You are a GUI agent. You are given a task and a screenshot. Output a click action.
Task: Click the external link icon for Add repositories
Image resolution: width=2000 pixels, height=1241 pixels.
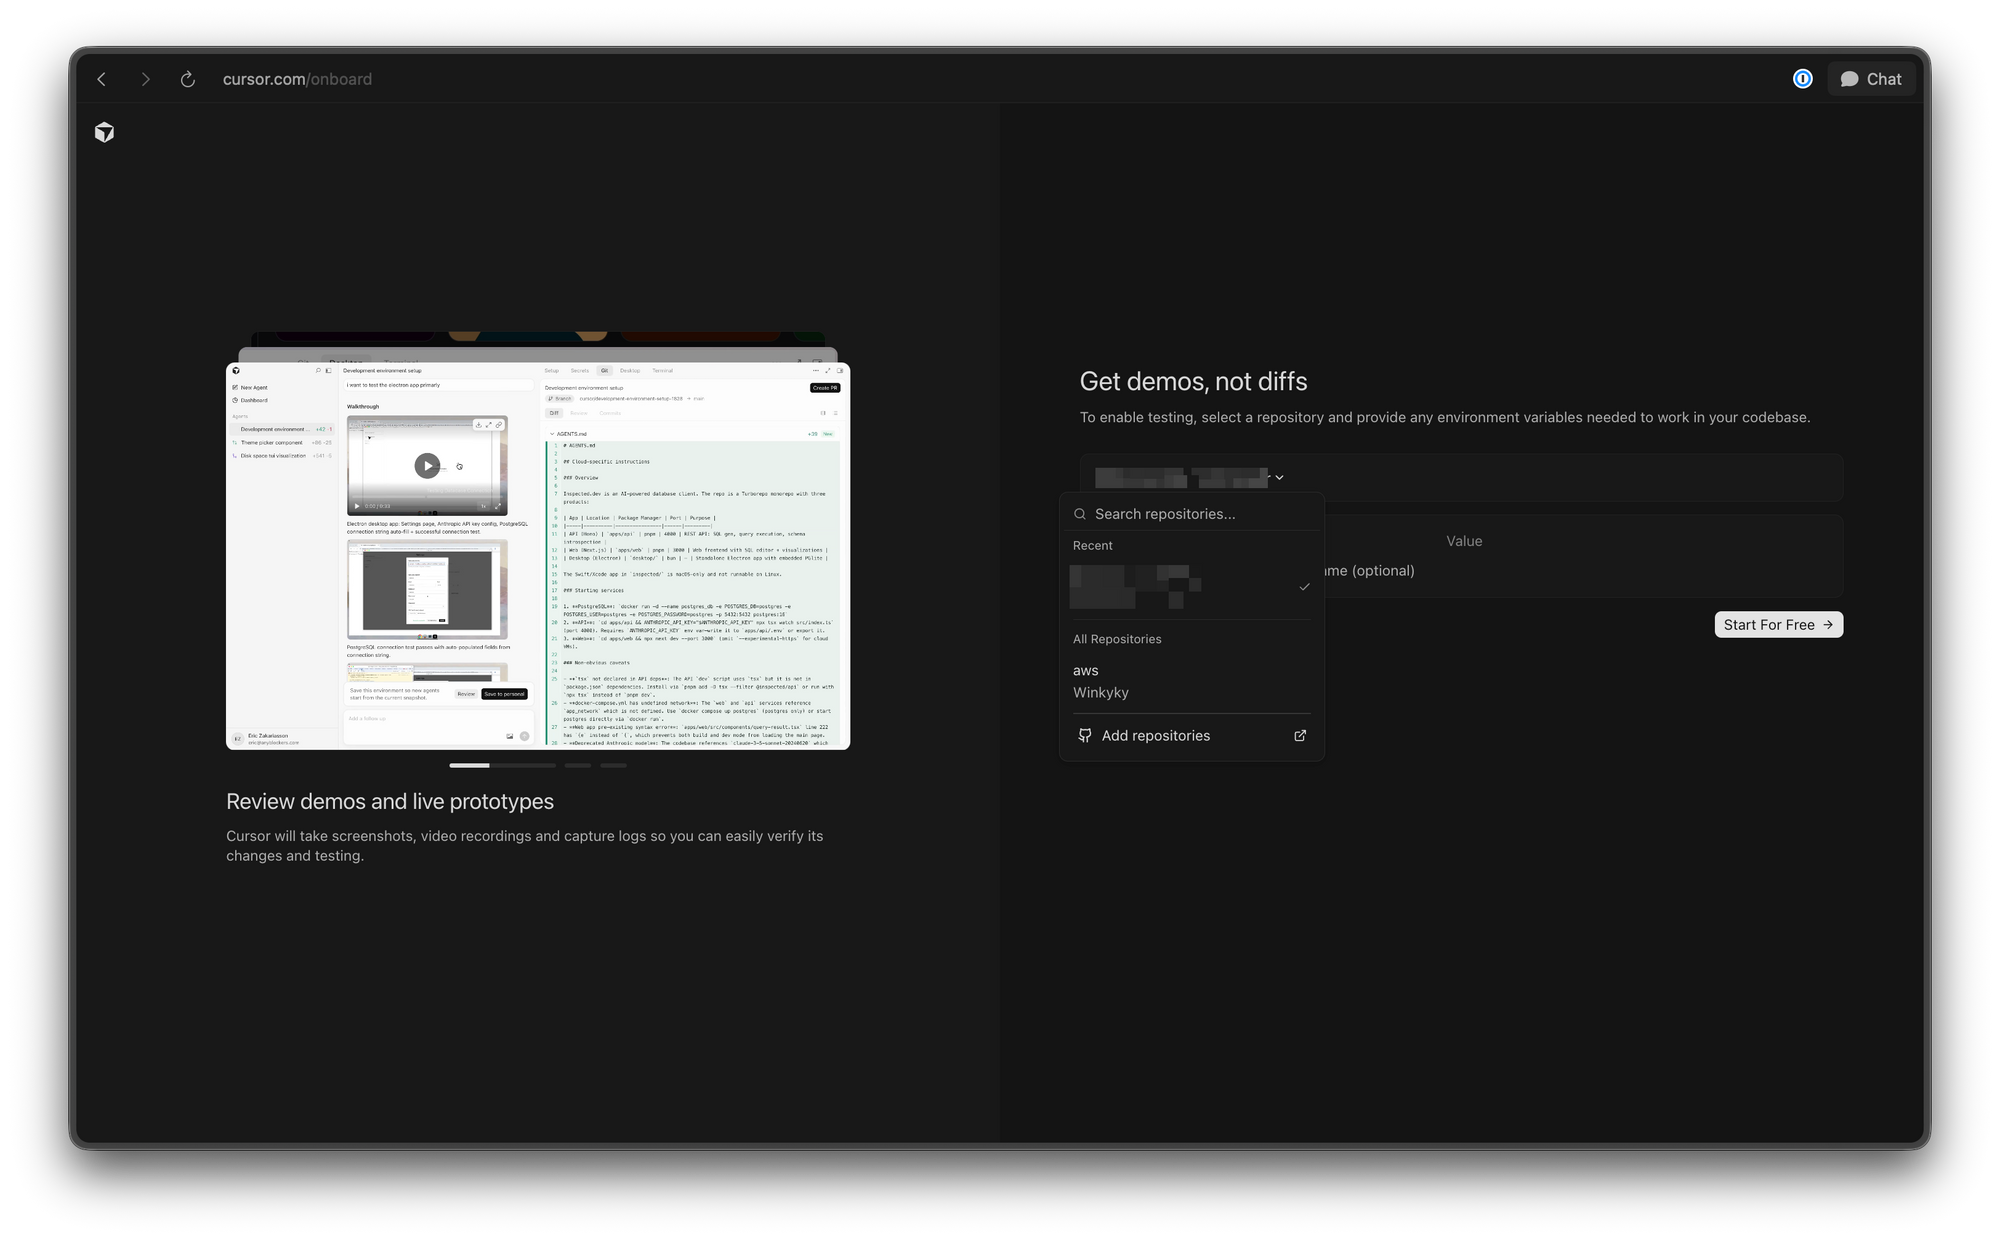tap(1300, 735)
